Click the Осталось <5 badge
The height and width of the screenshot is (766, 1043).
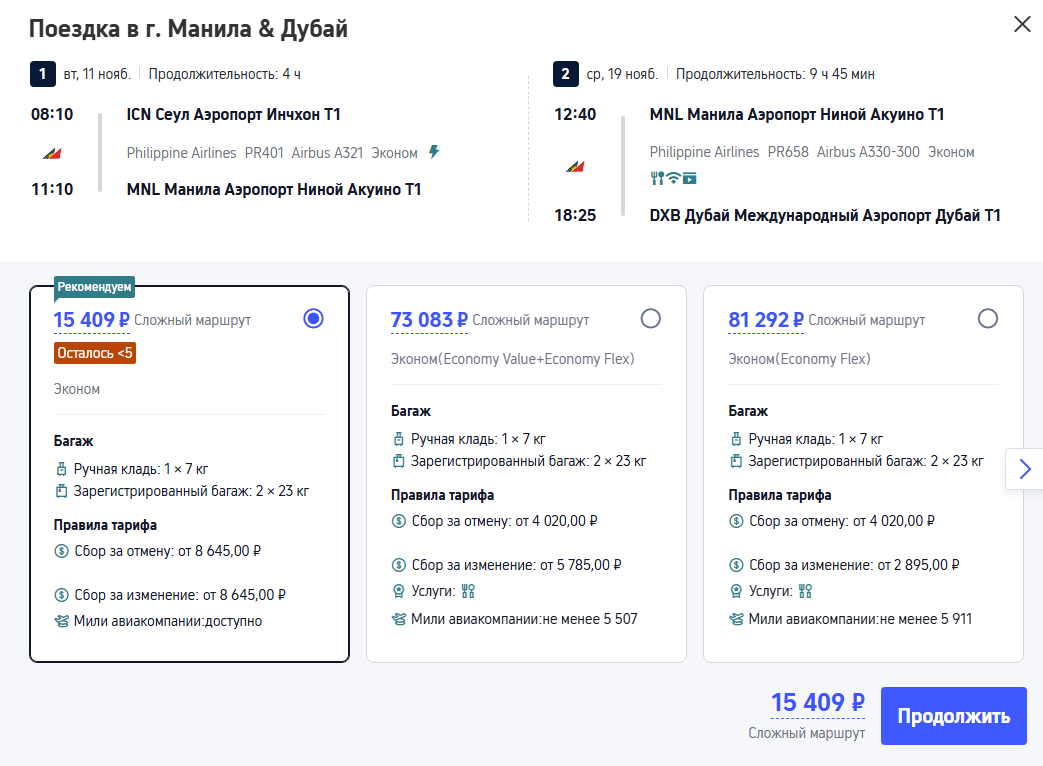click(x=94, y=353)
